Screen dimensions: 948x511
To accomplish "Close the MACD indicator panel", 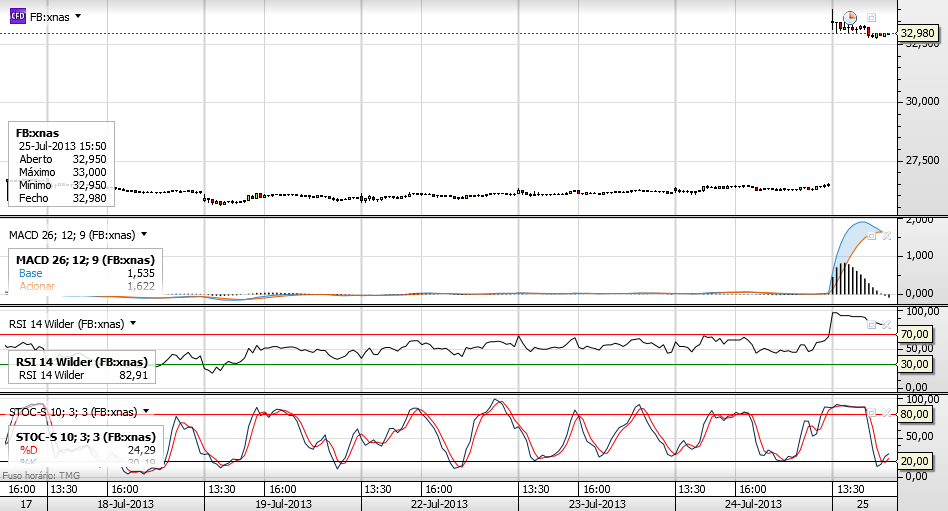I will (x=886, y=236).
